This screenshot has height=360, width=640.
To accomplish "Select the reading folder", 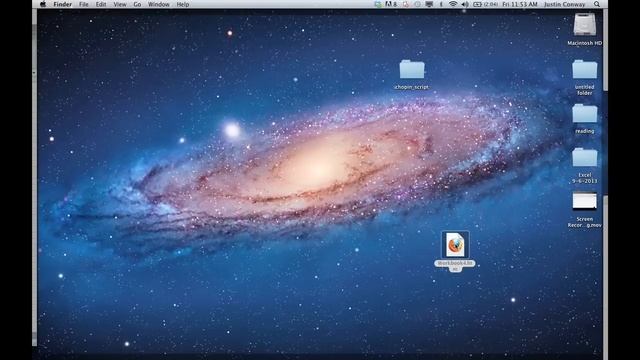I will click(x=584, y=113).
